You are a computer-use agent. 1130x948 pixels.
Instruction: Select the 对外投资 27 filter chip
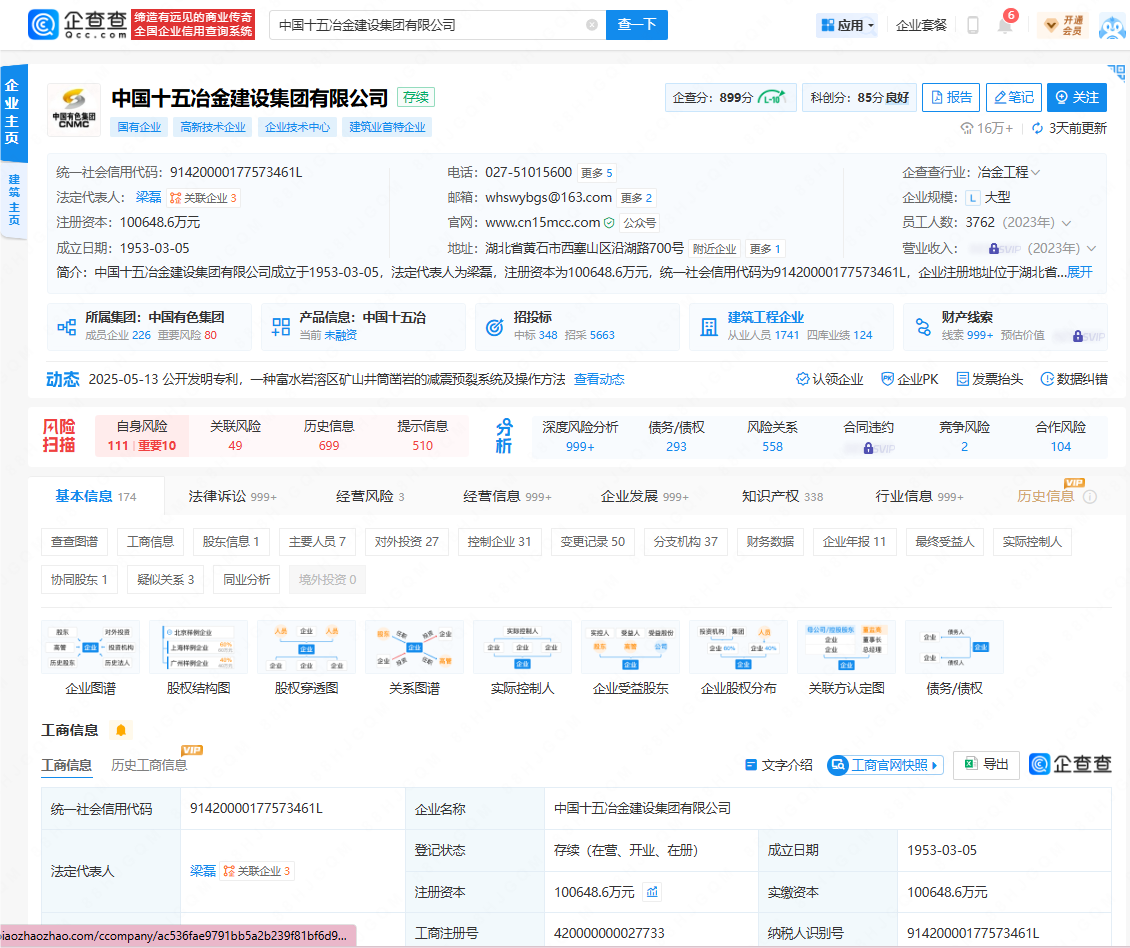[x=406, y=541]
